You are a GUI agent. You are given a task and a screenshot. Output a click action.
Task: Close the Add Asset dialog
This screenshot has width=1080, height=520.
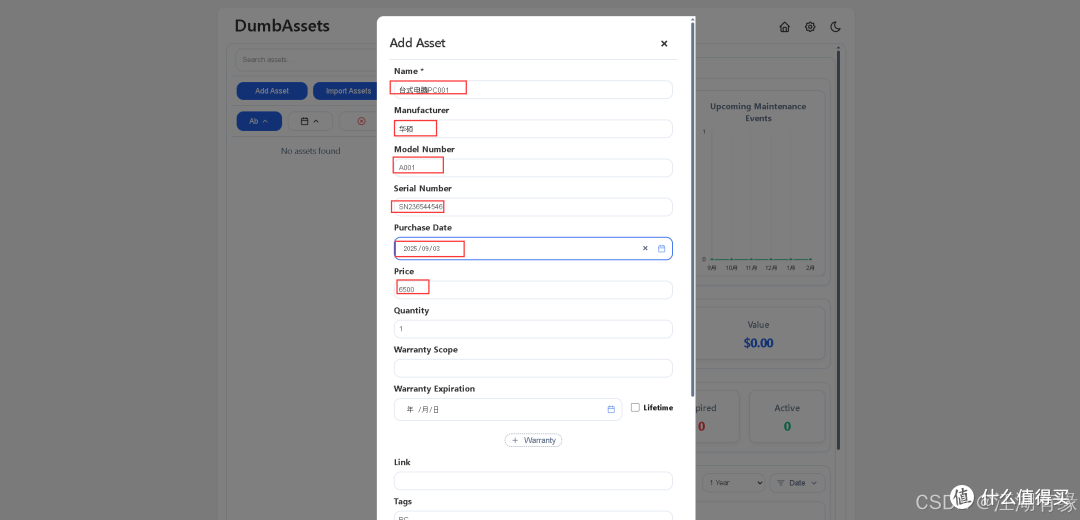click(x=664, y=43)
